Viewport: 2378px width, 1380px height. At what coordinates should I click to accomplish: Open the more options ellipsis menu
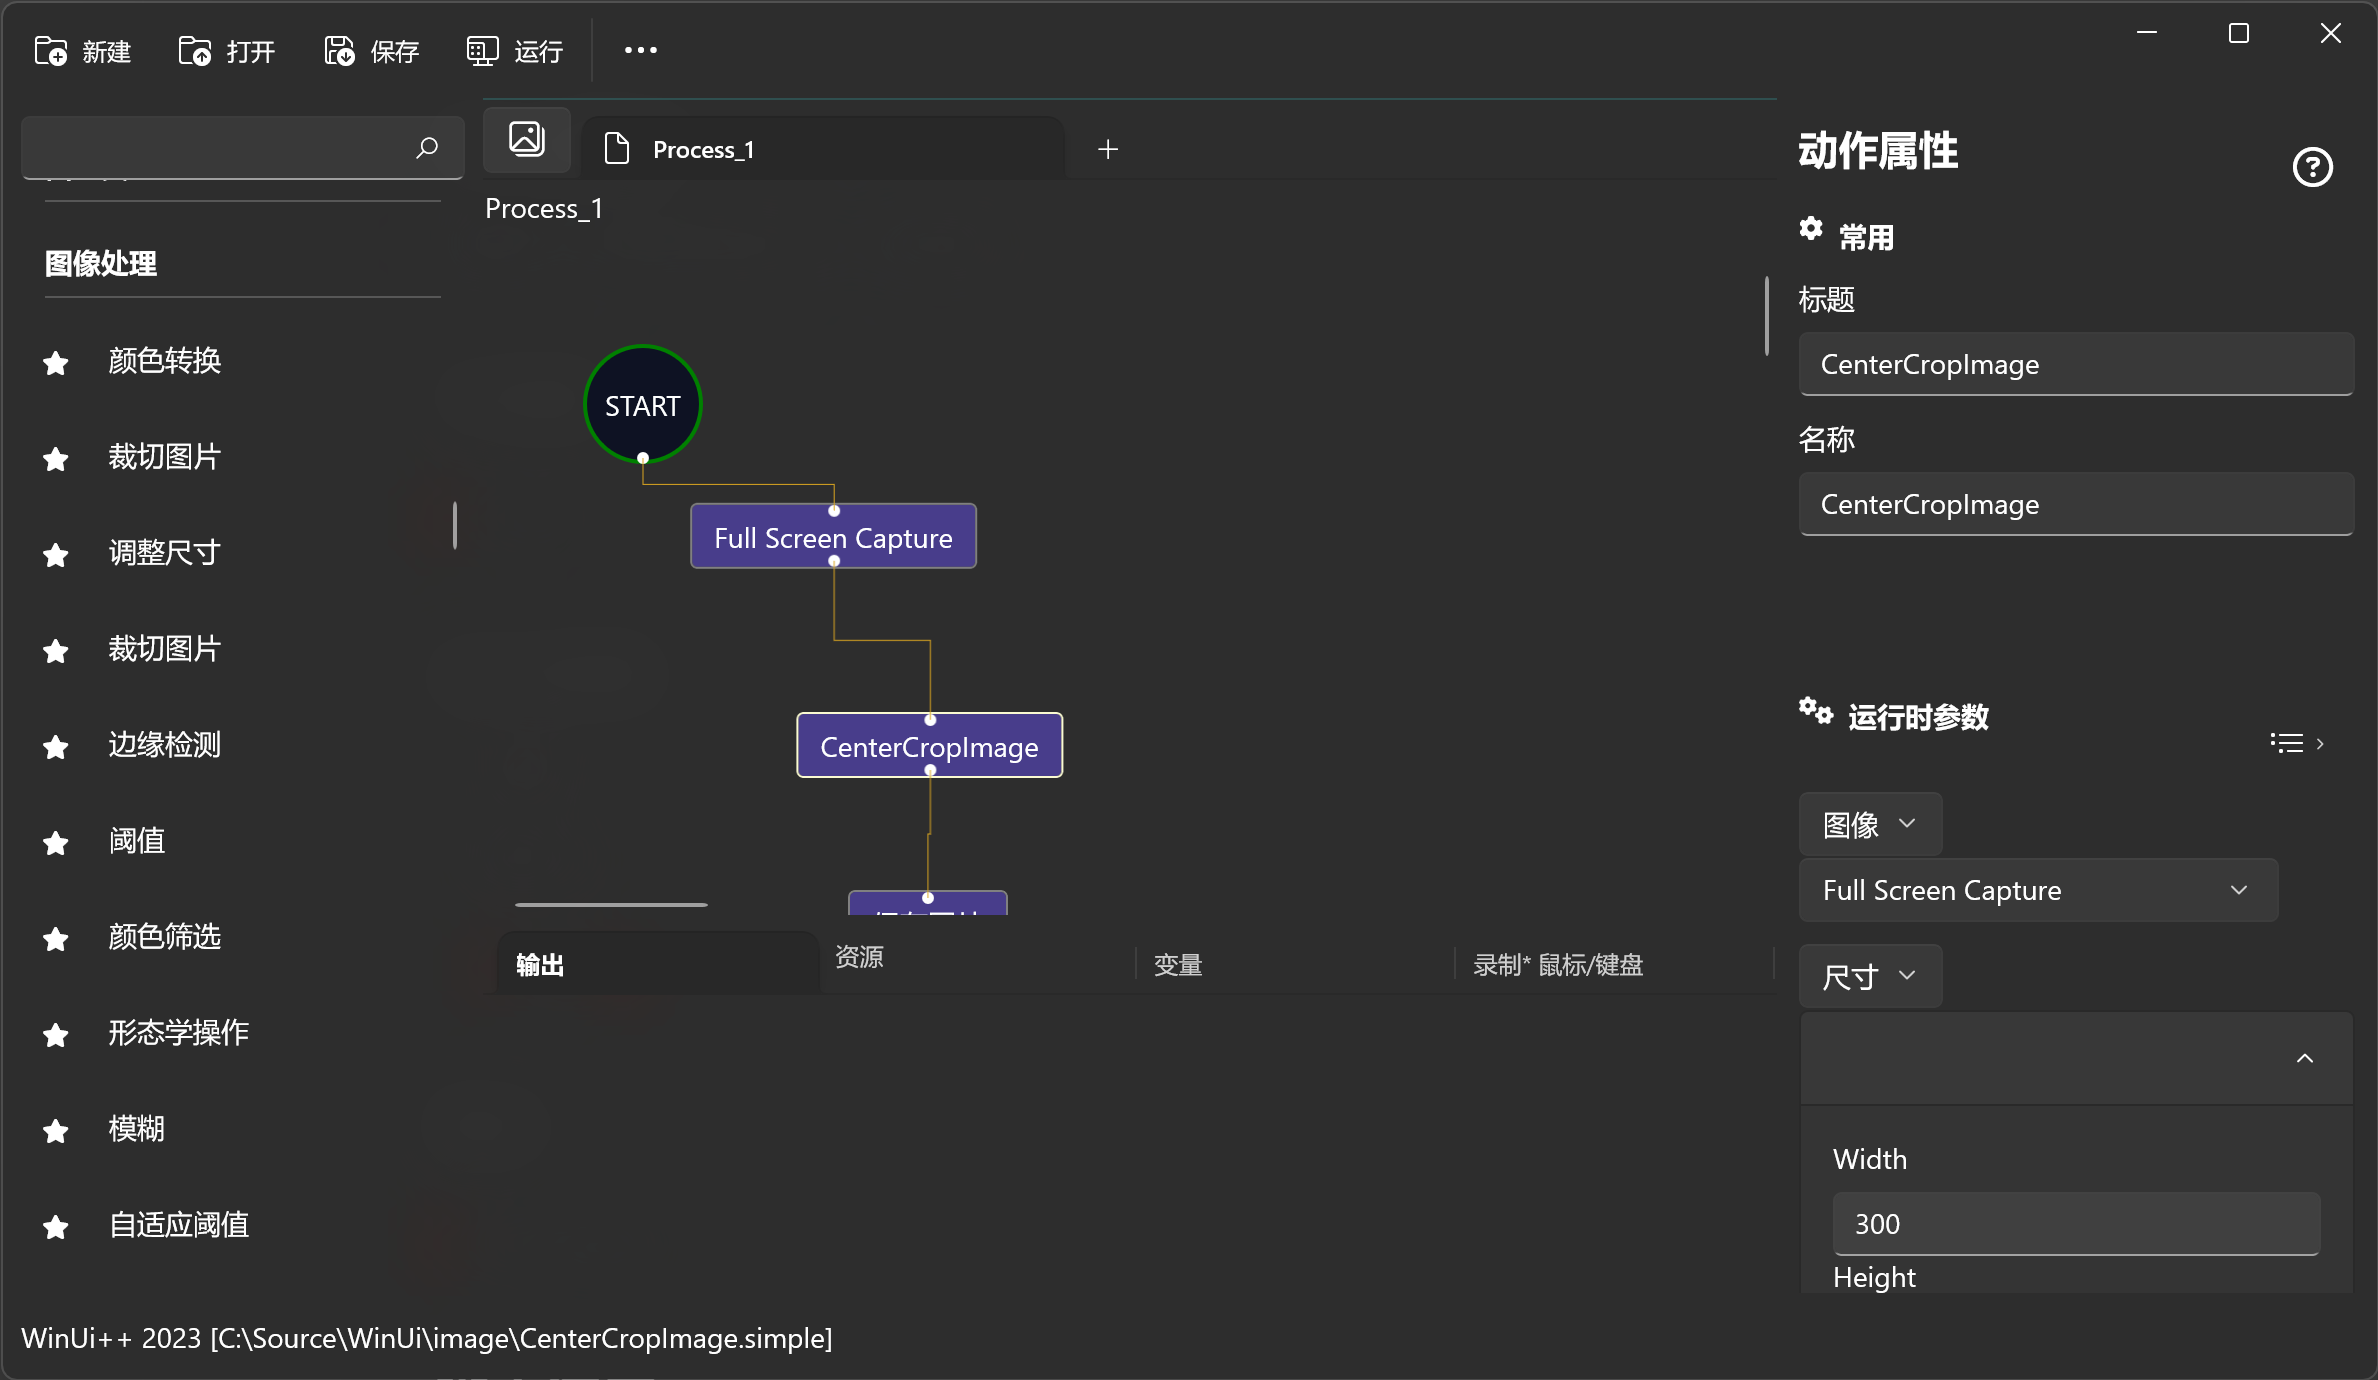pyautogui.click(x=640, y=50)
